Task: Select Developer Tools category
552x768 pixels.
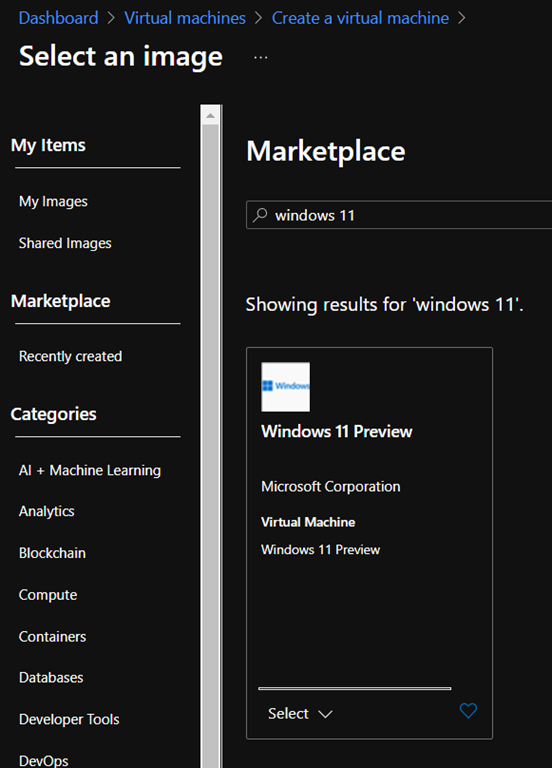Action: pos(69,719)
